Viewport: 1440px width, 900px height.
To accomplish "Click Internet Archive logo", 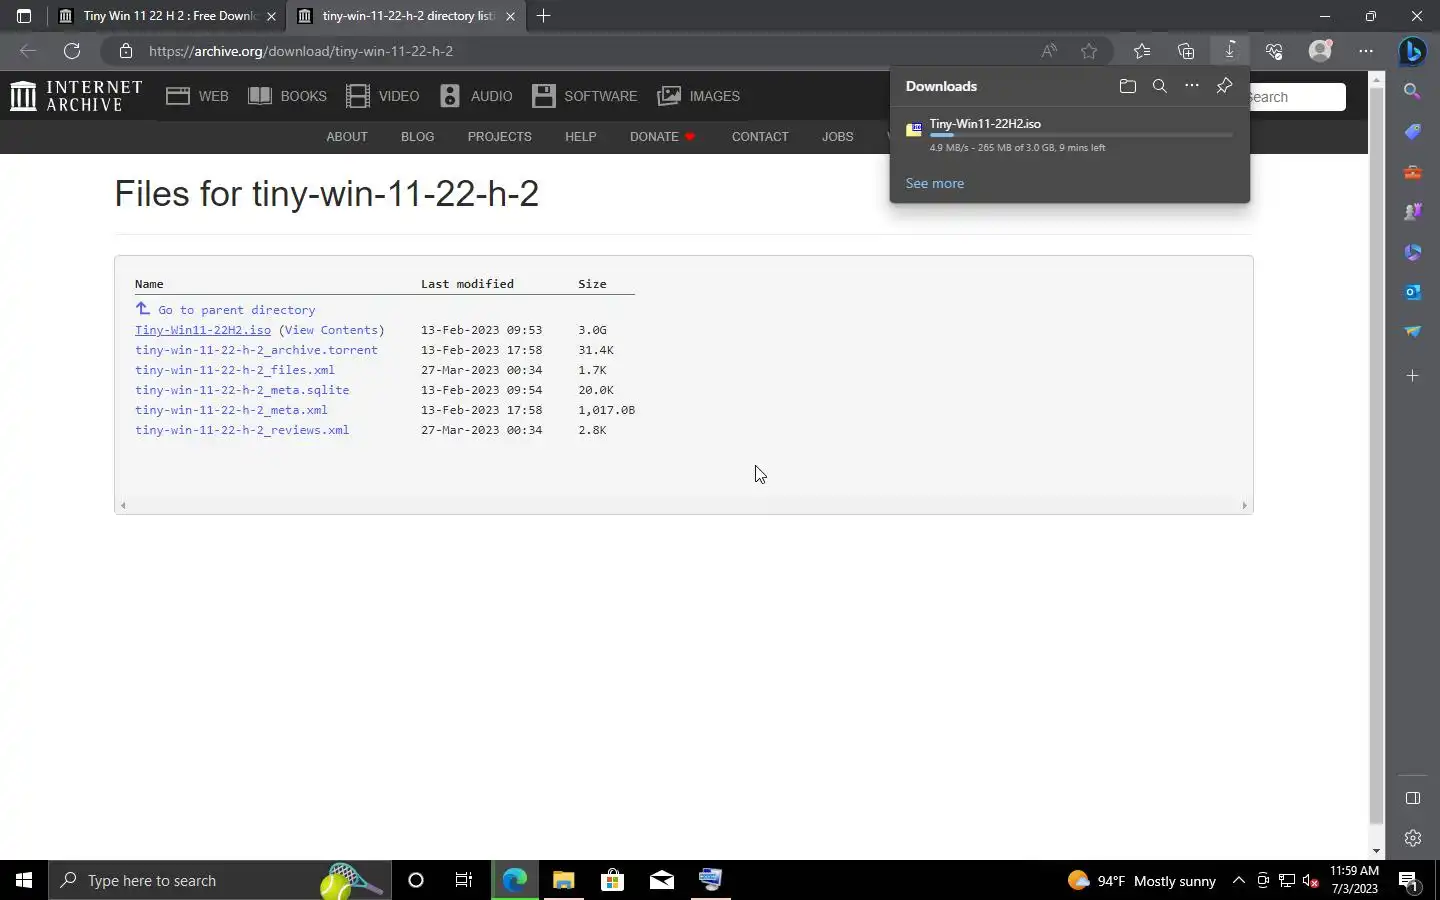I will (76, 96).
